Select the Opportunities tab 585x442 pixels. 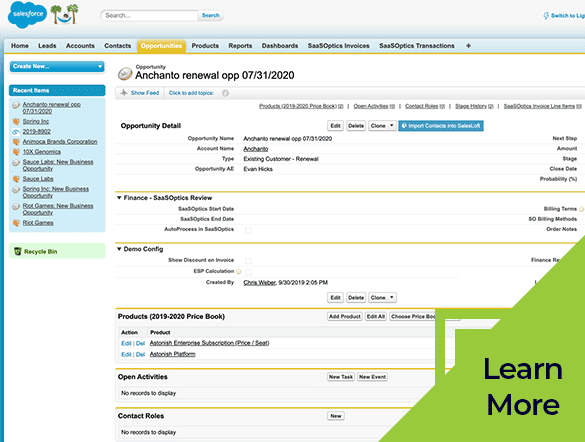pyautogui.click(x=161, y=46)
